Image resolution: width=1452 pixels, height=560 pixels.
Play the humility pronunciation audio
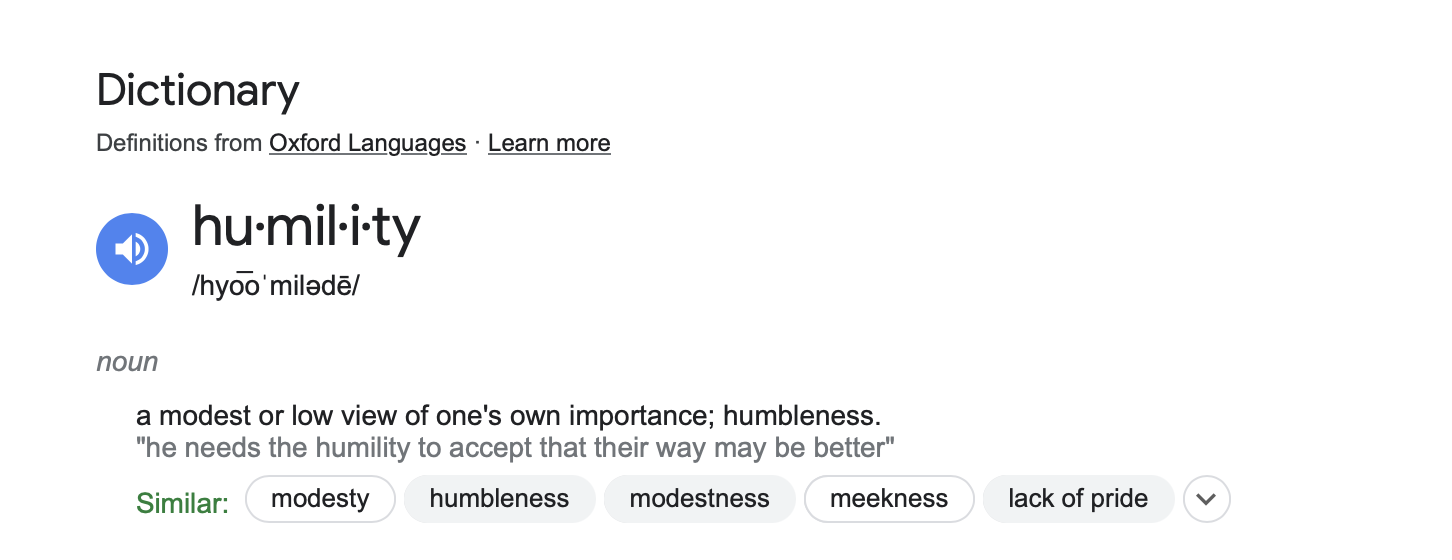point(132,249)
